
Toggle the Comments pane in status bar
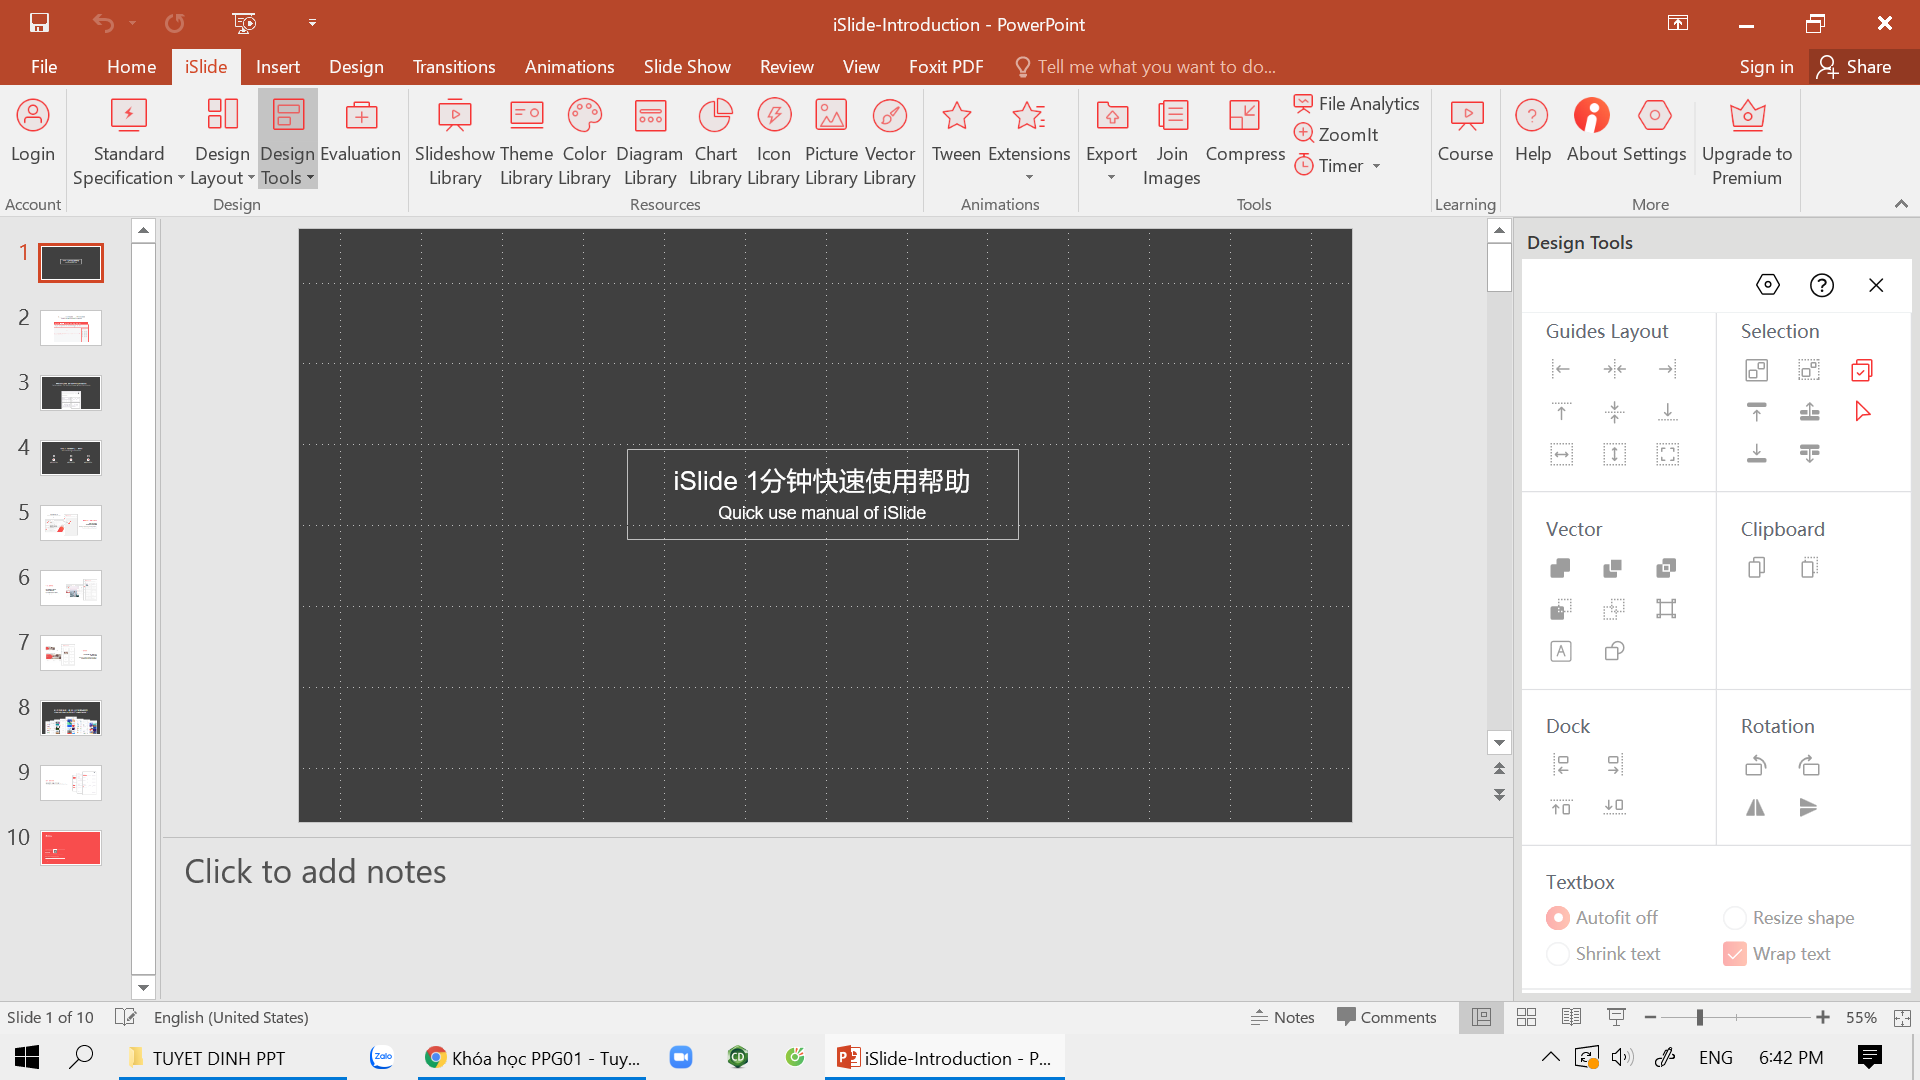[x=1387, y=1017]
